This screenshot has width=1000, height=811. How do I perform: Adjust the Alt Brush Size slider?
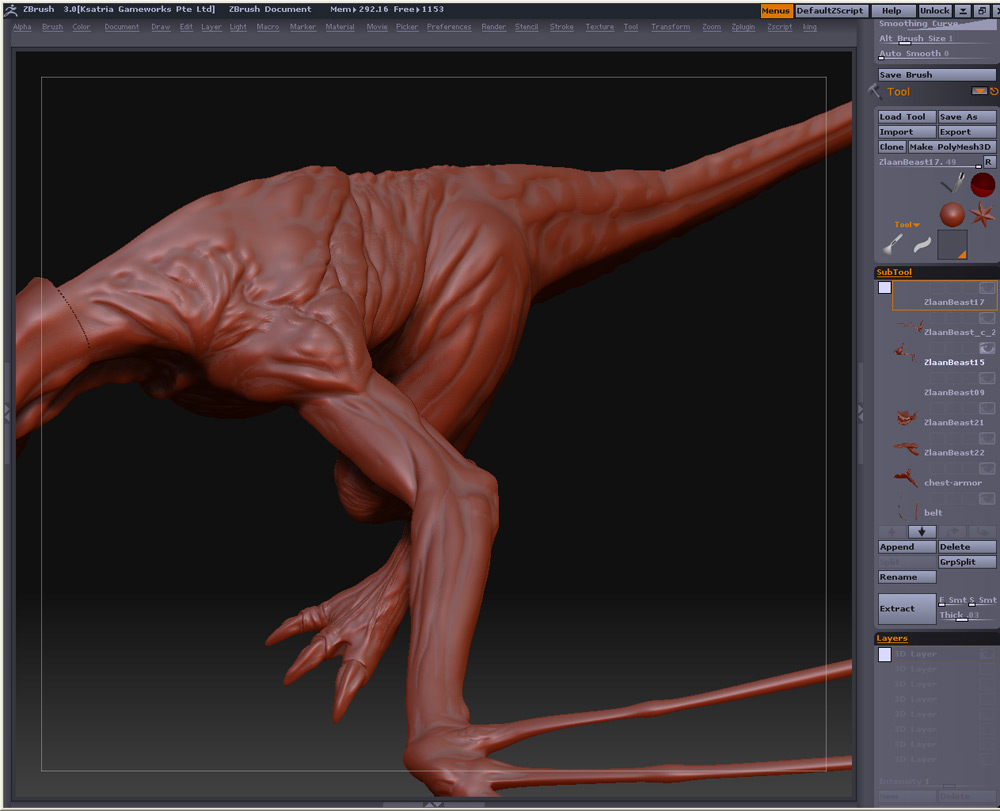click(937, 39)
